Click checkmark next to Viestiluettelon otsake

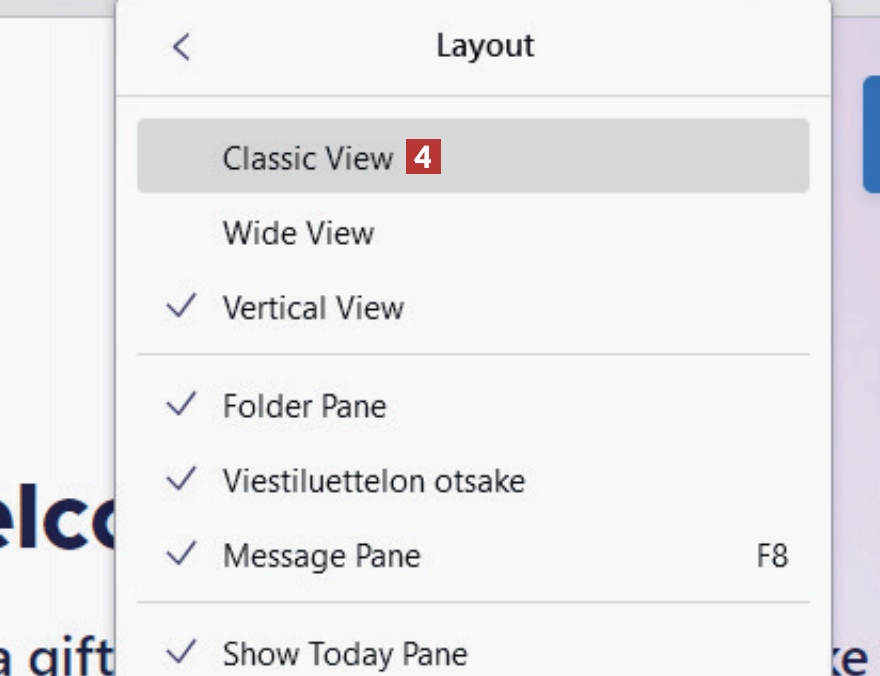click(x=181, y=479)
